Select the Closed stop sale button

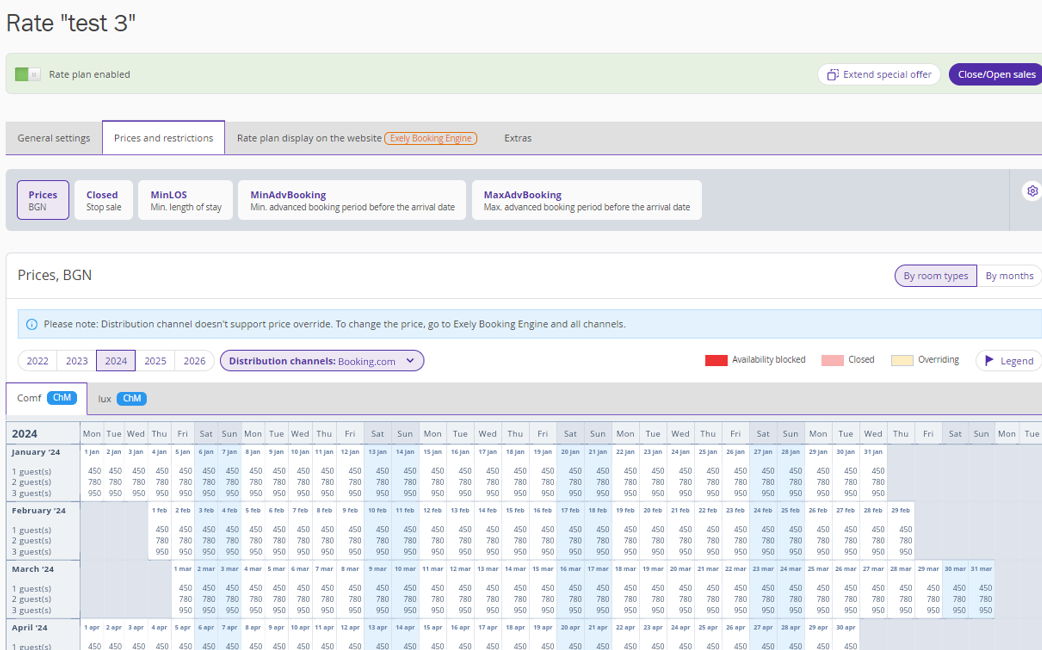tap(103, 200)
